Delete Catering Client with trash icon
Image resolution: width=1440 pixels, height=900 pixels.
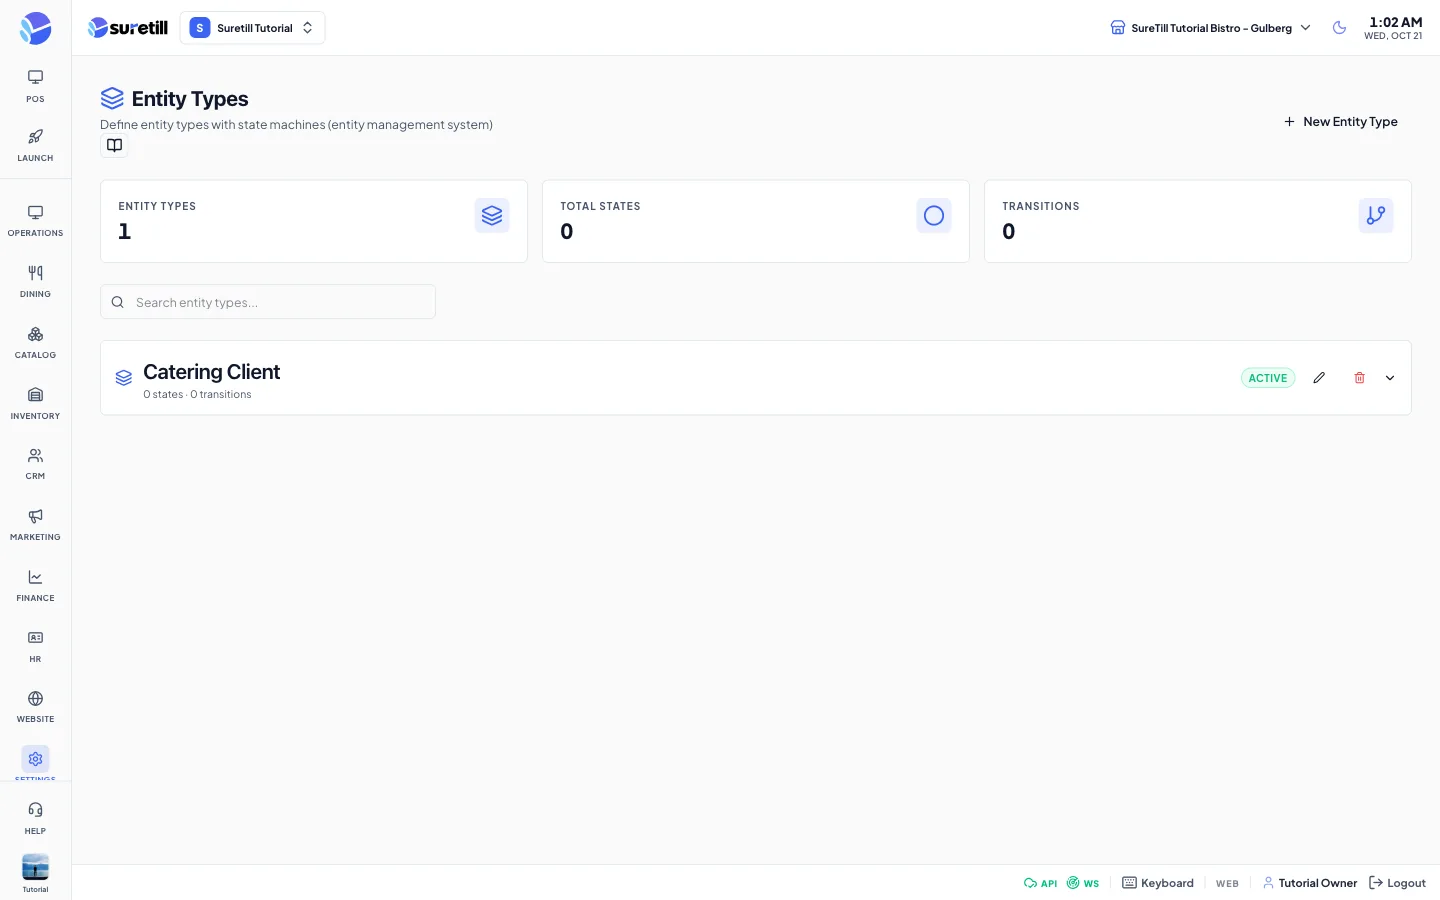click(1359, 378)
